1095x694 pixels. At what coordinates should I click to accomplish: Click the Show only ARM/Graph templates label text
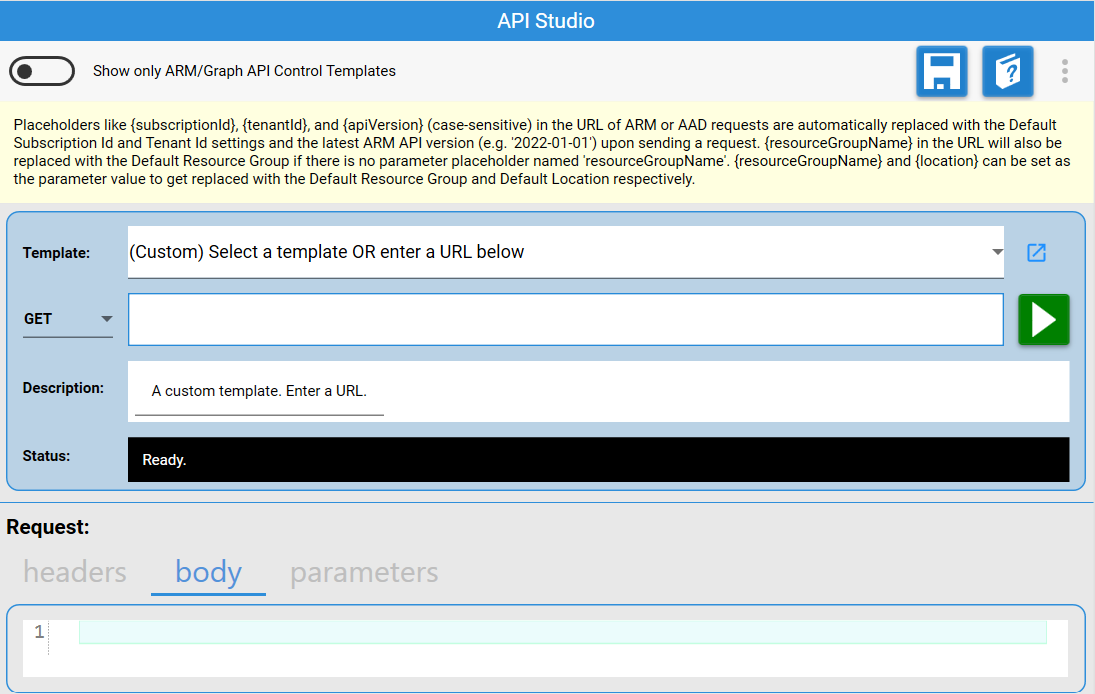coord(244,71)
